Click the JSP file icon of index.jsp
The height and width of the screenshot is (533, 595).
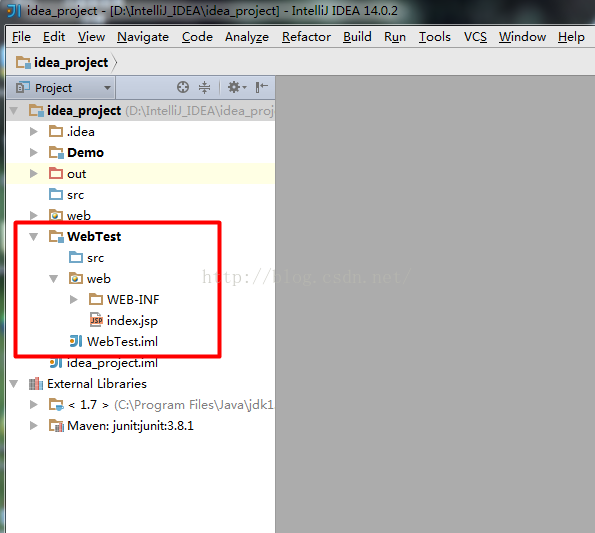point(96,320)
